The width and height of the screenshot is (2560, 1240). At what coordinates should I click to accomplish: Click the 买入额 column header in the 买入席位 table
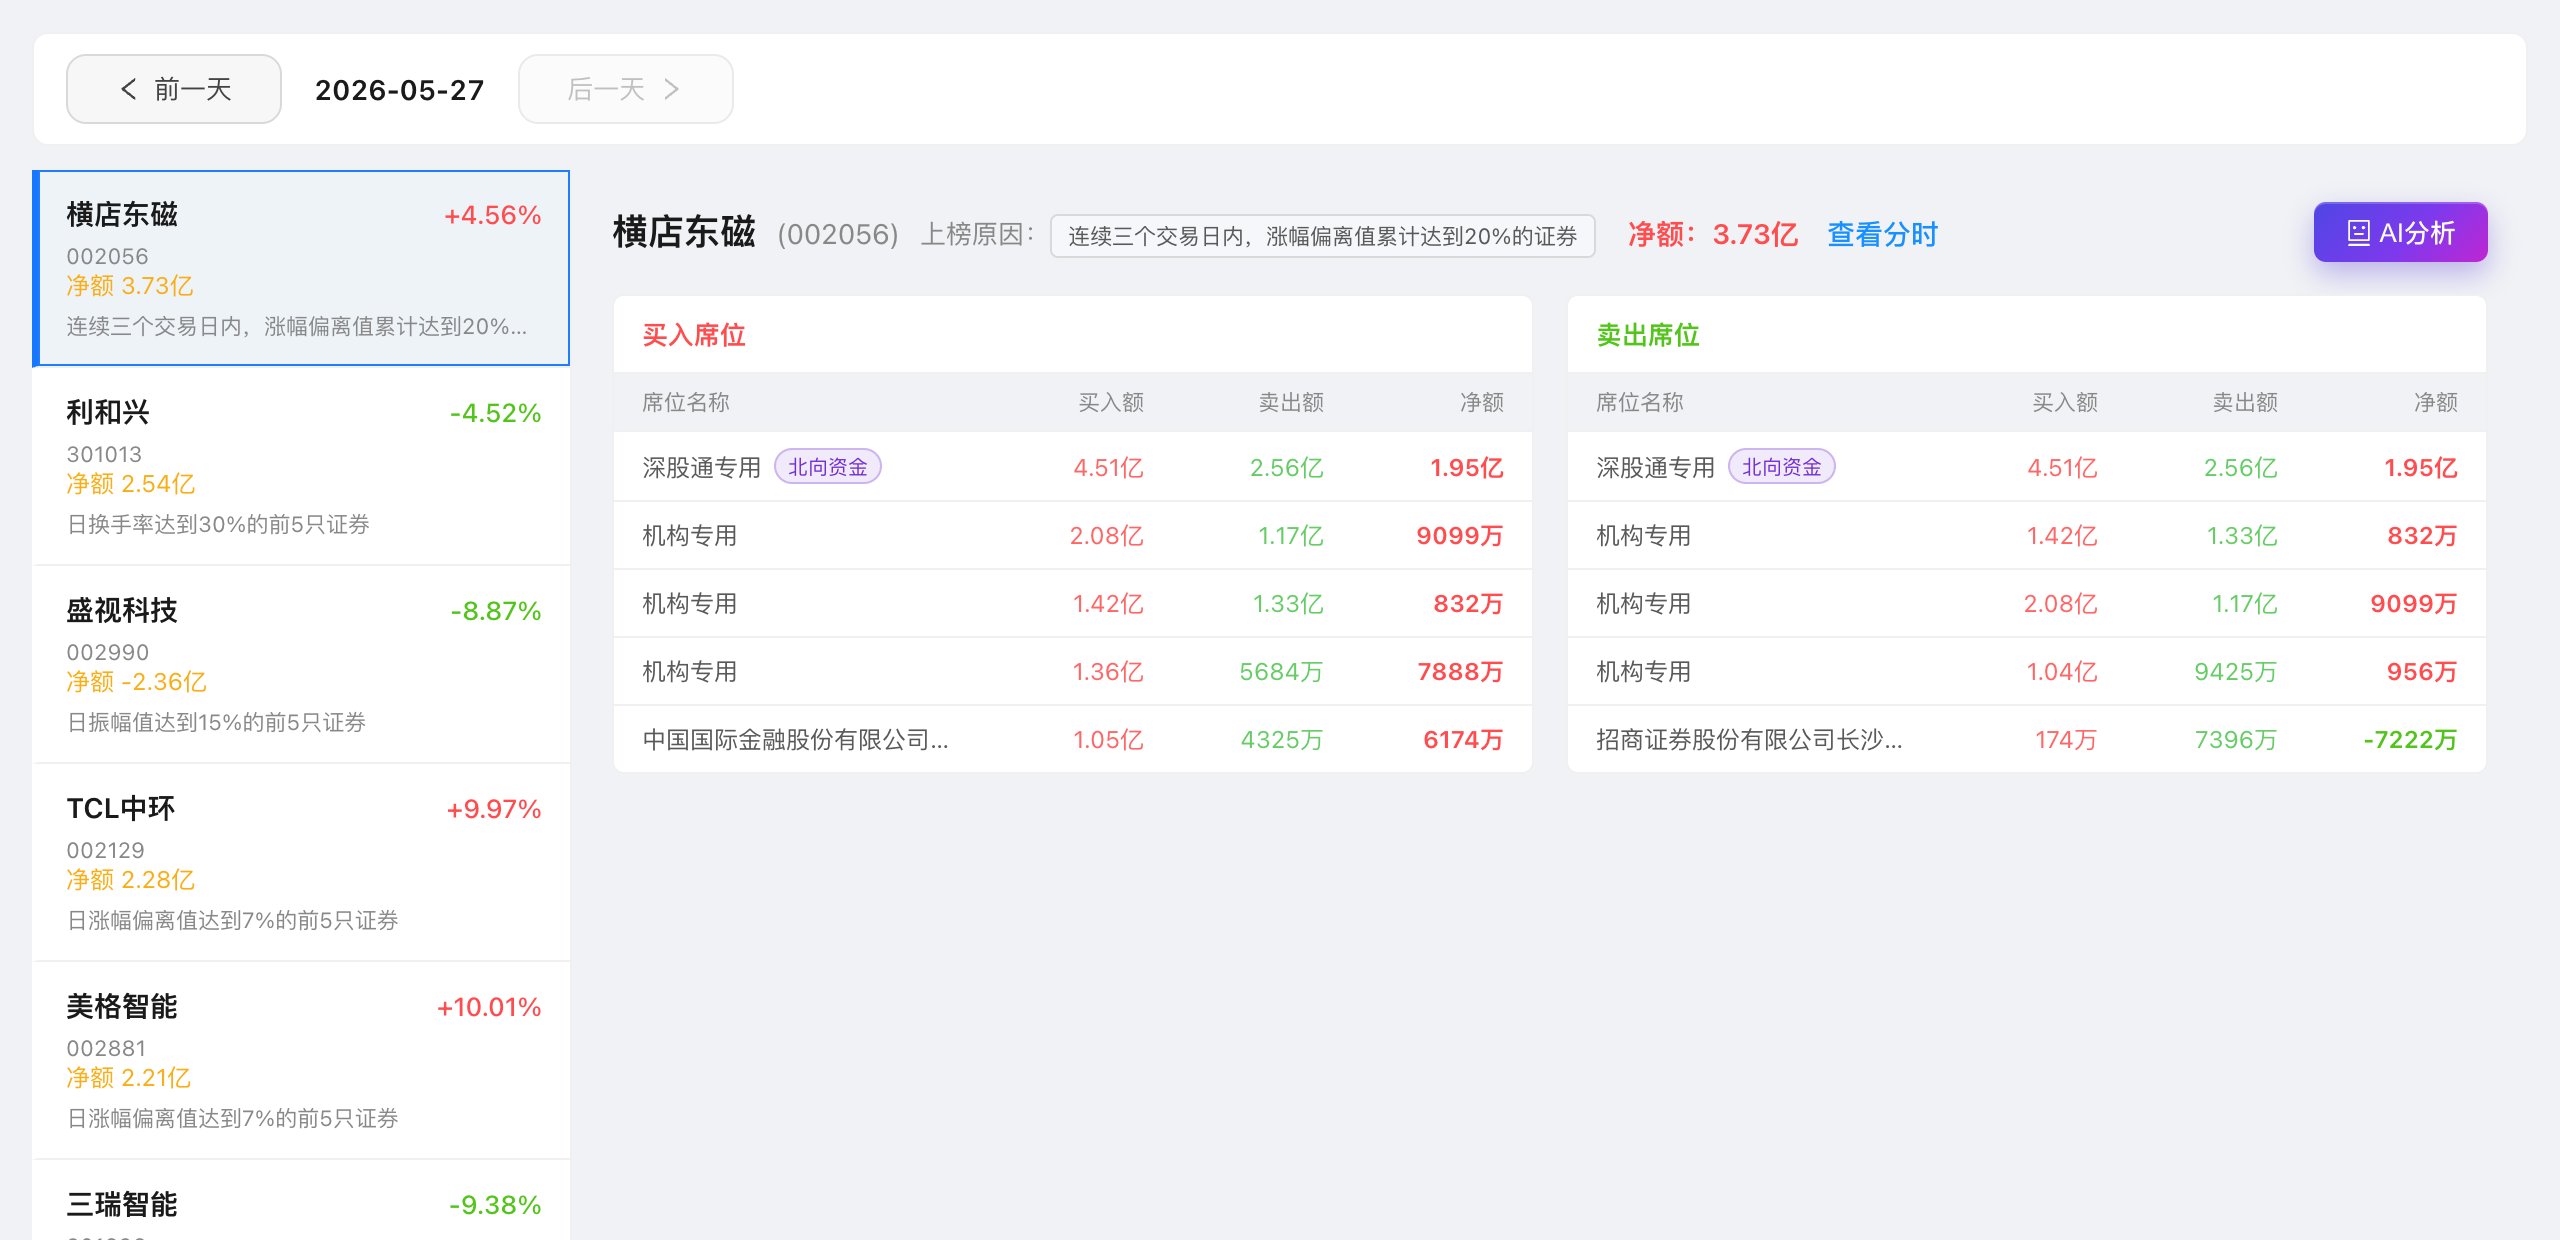1110,402
